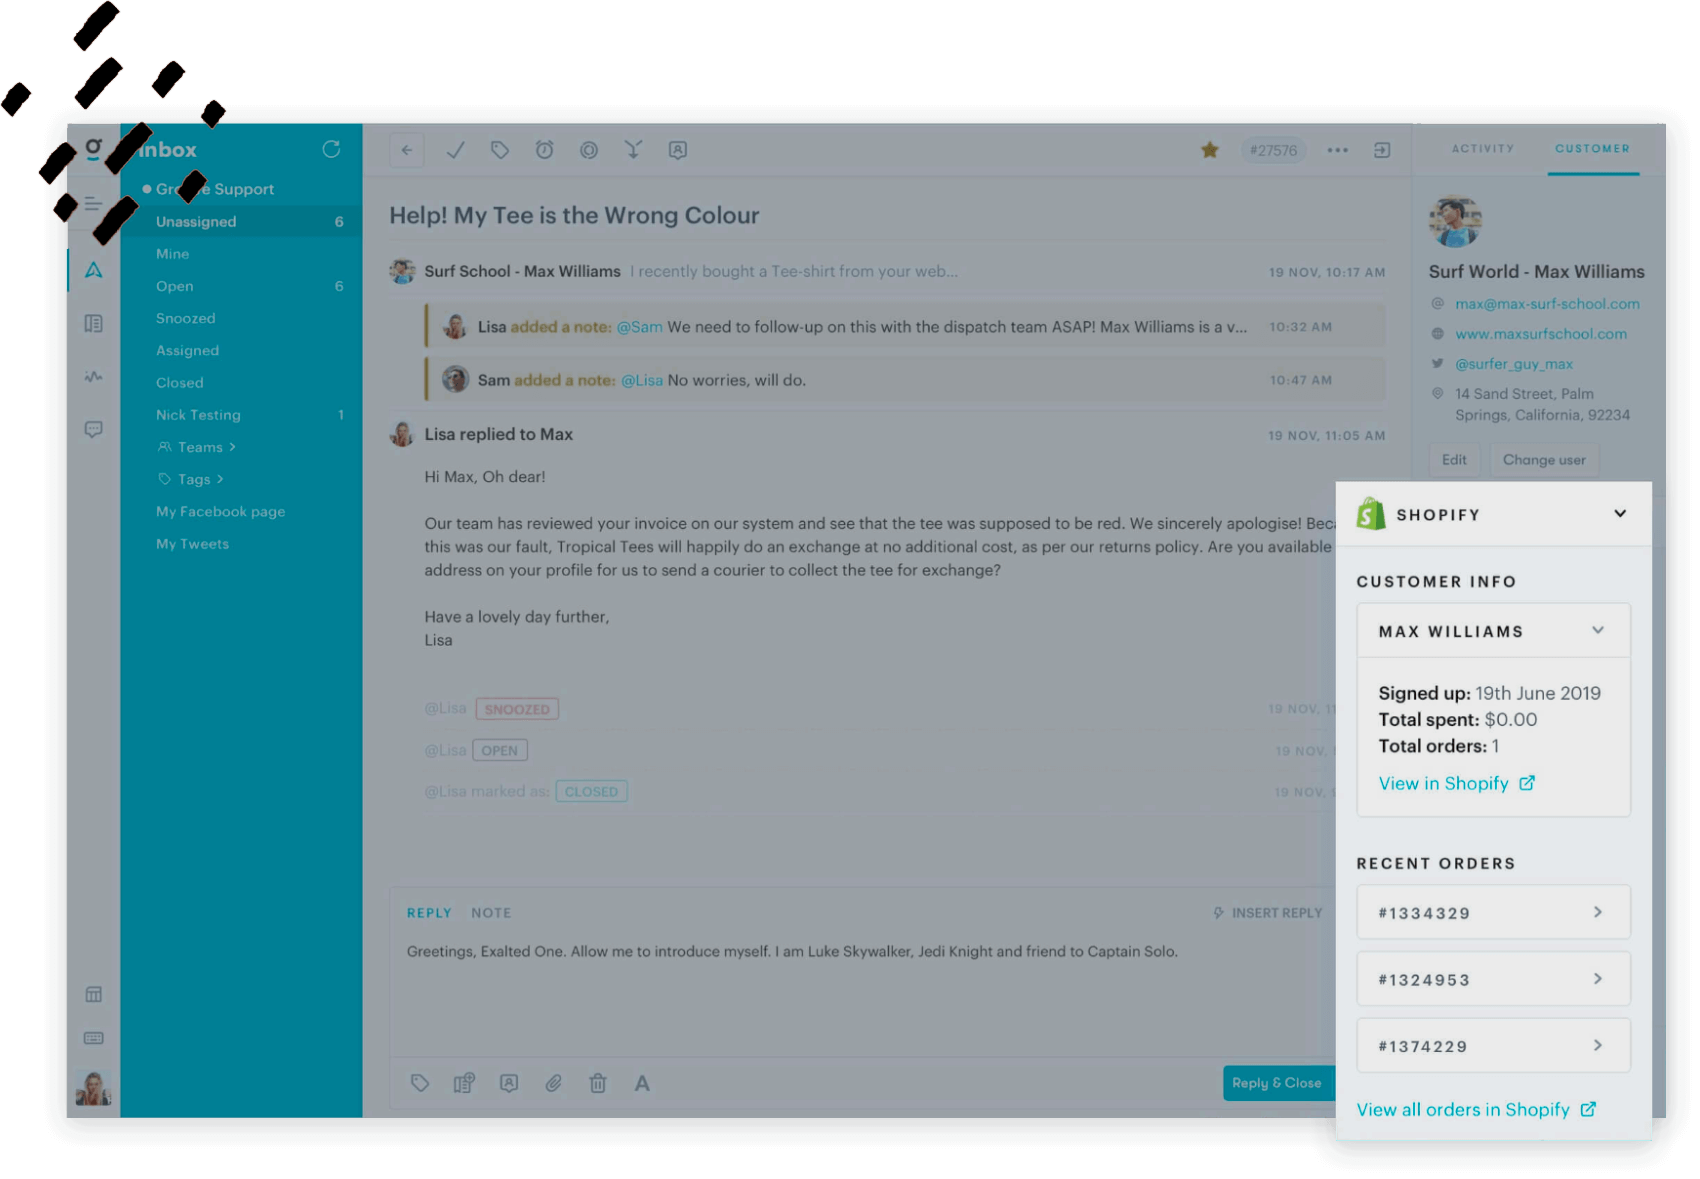Select the Nick Testing folder
The width and height of the screenshot is (1700, 1179).
(x=242, y=415)
